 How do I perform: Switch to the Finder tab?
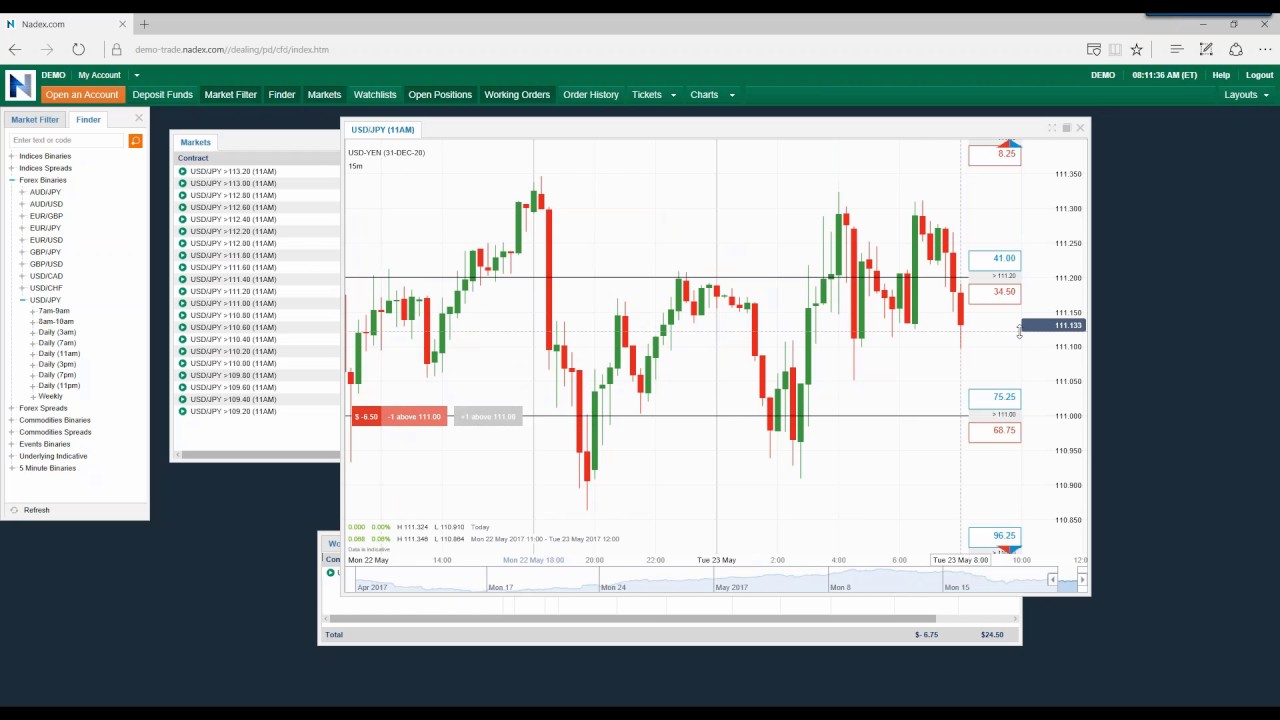pos(88,120)
